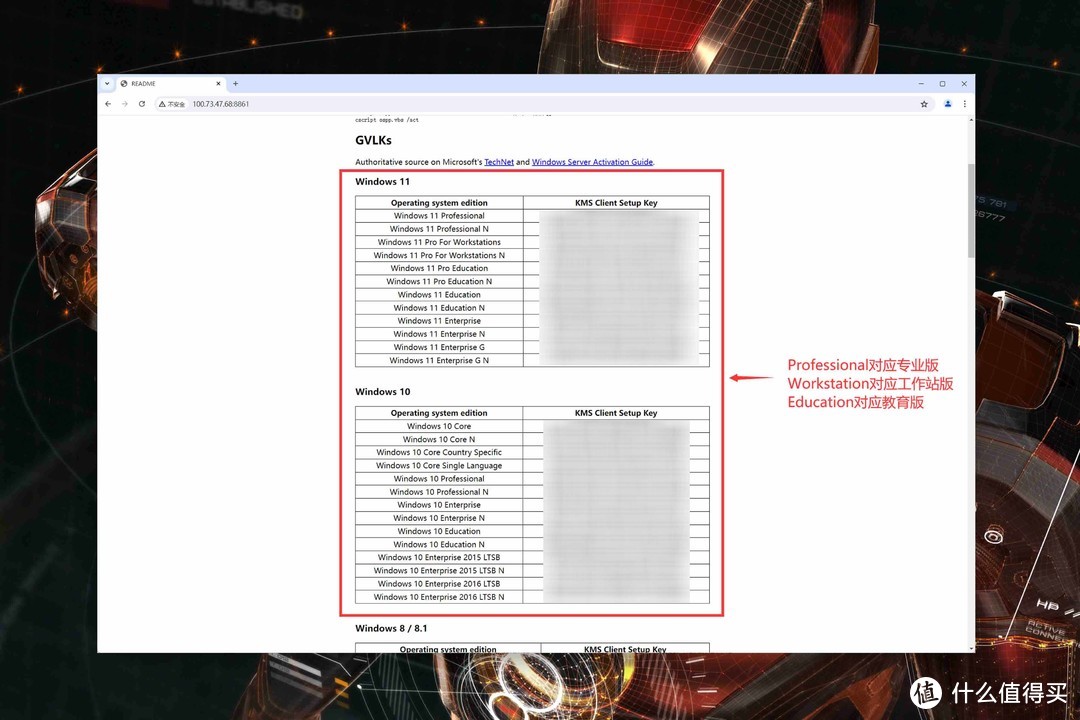Reload the page with the refresh icon
The image size is (1080, 720).
click(142, 104)
